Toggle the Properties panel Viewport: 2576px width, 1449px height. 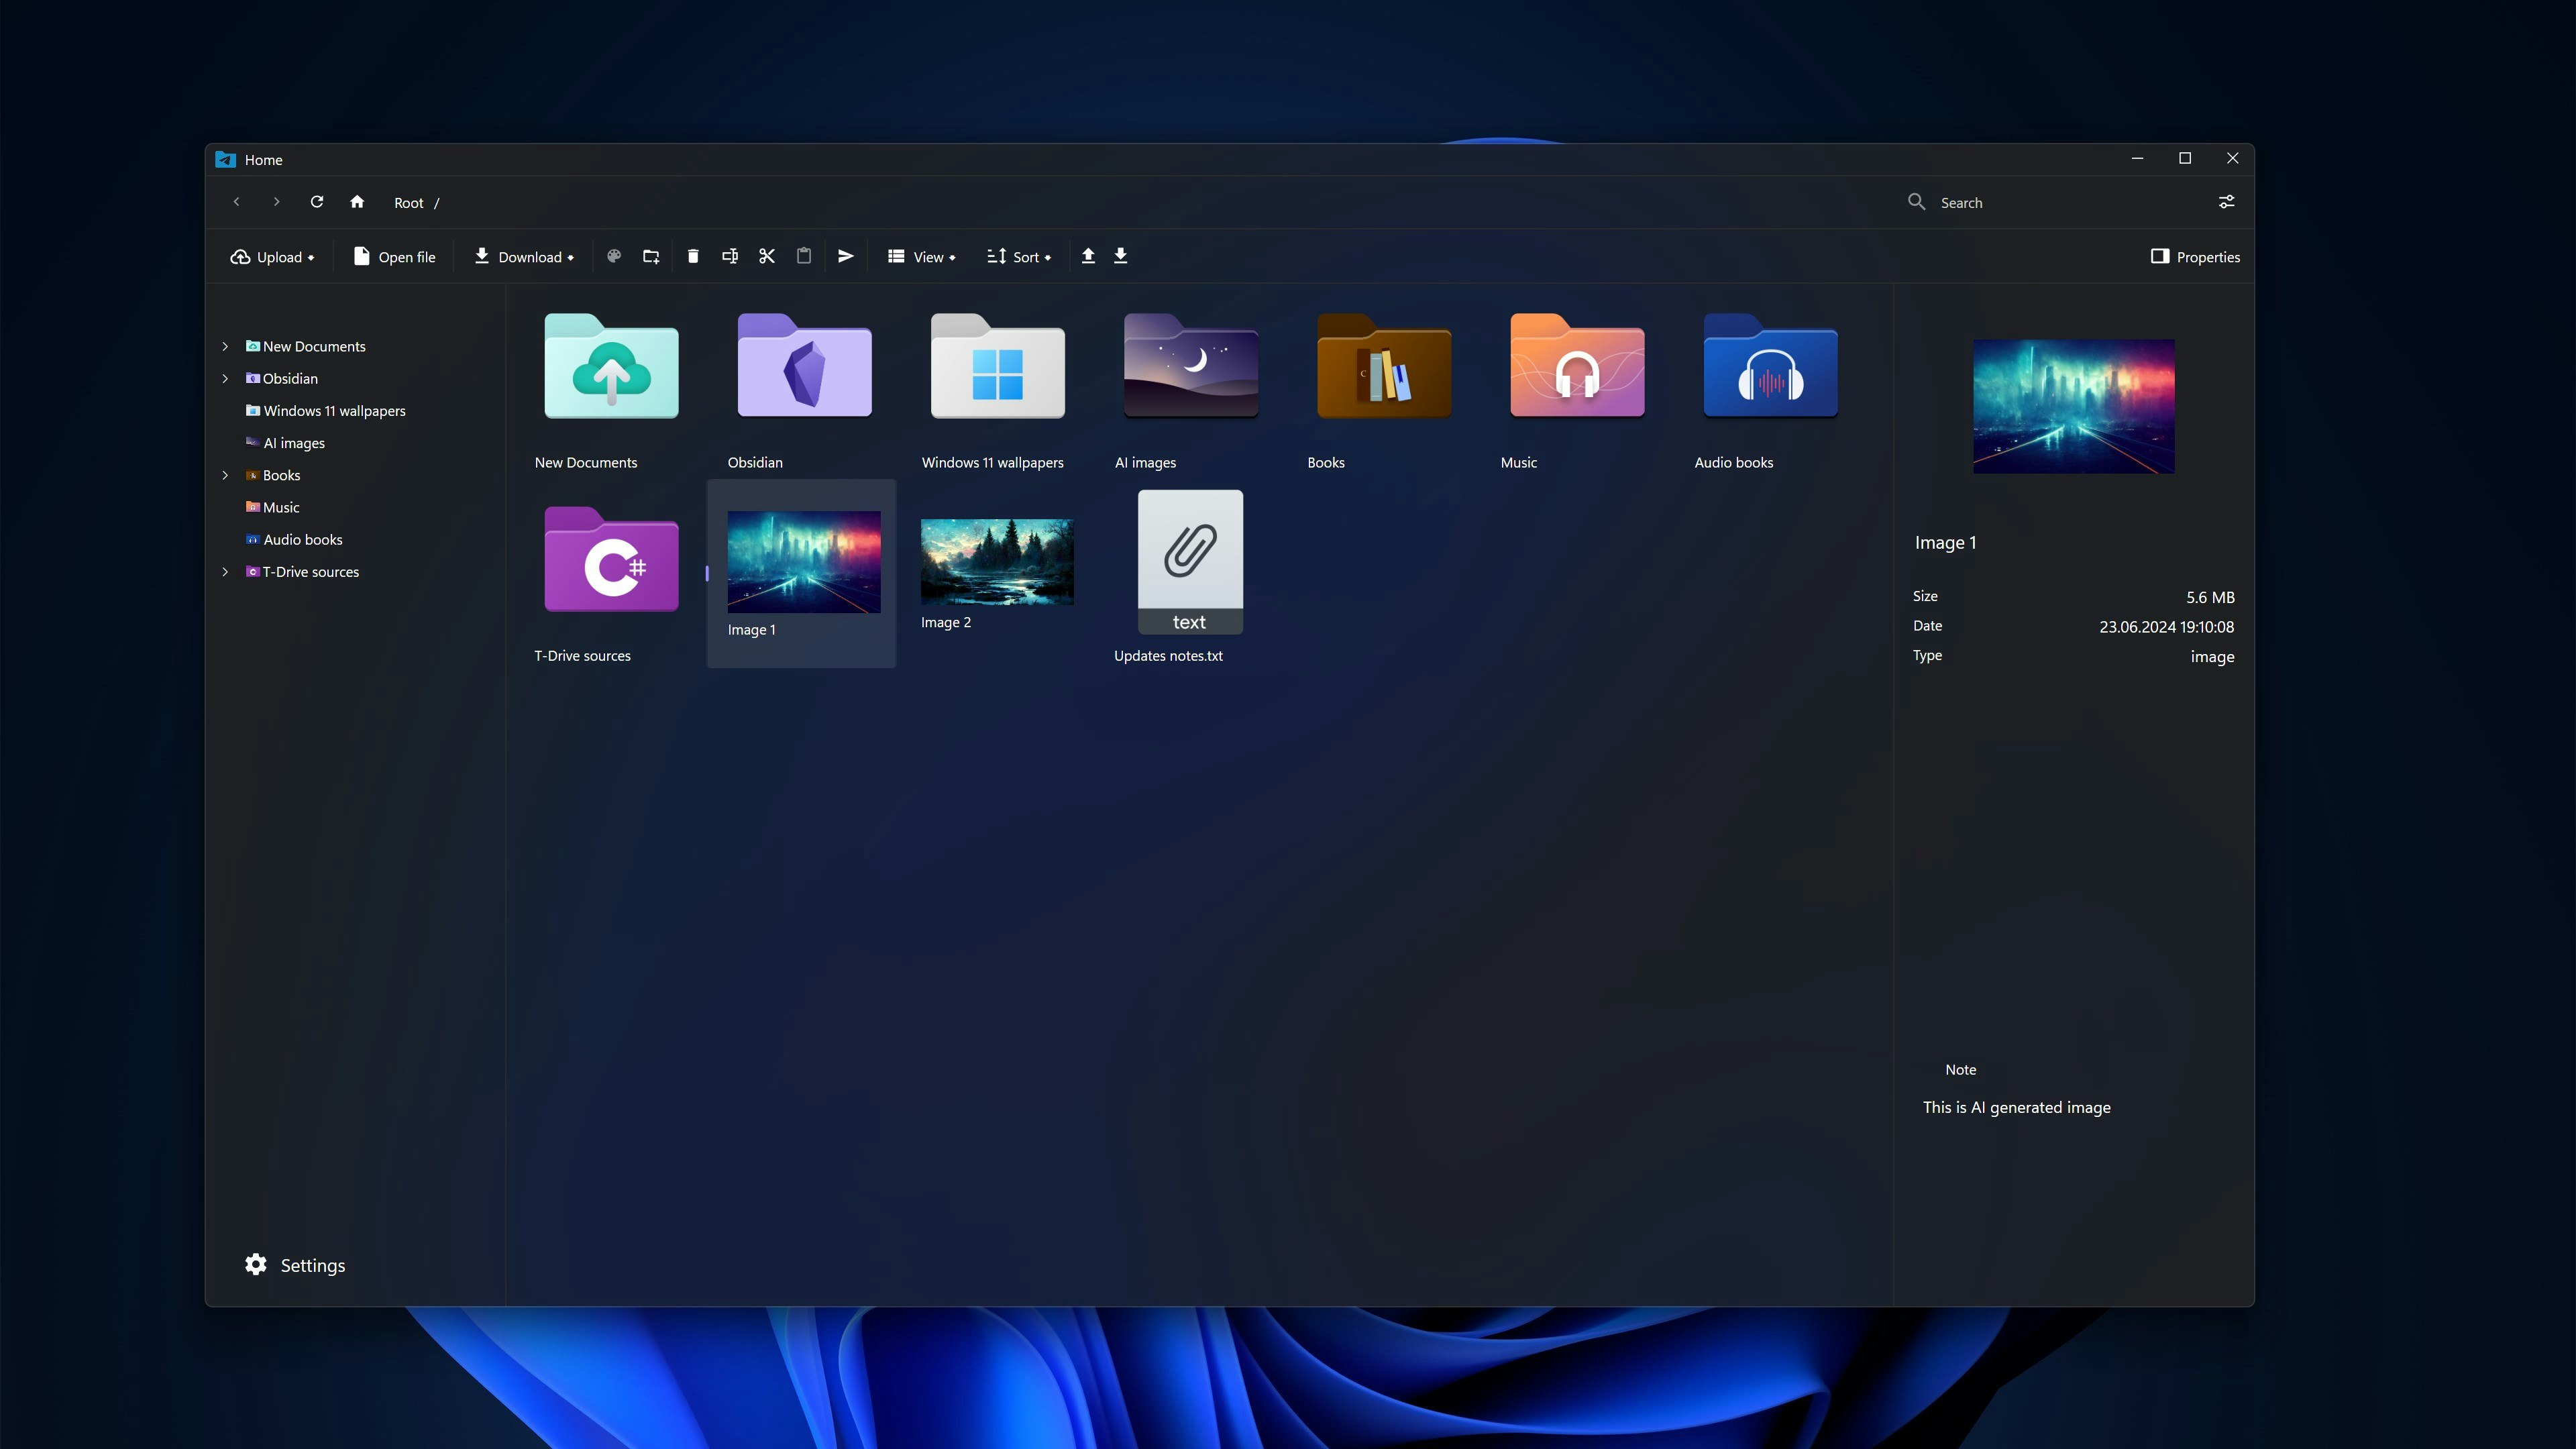[2195, 257]
